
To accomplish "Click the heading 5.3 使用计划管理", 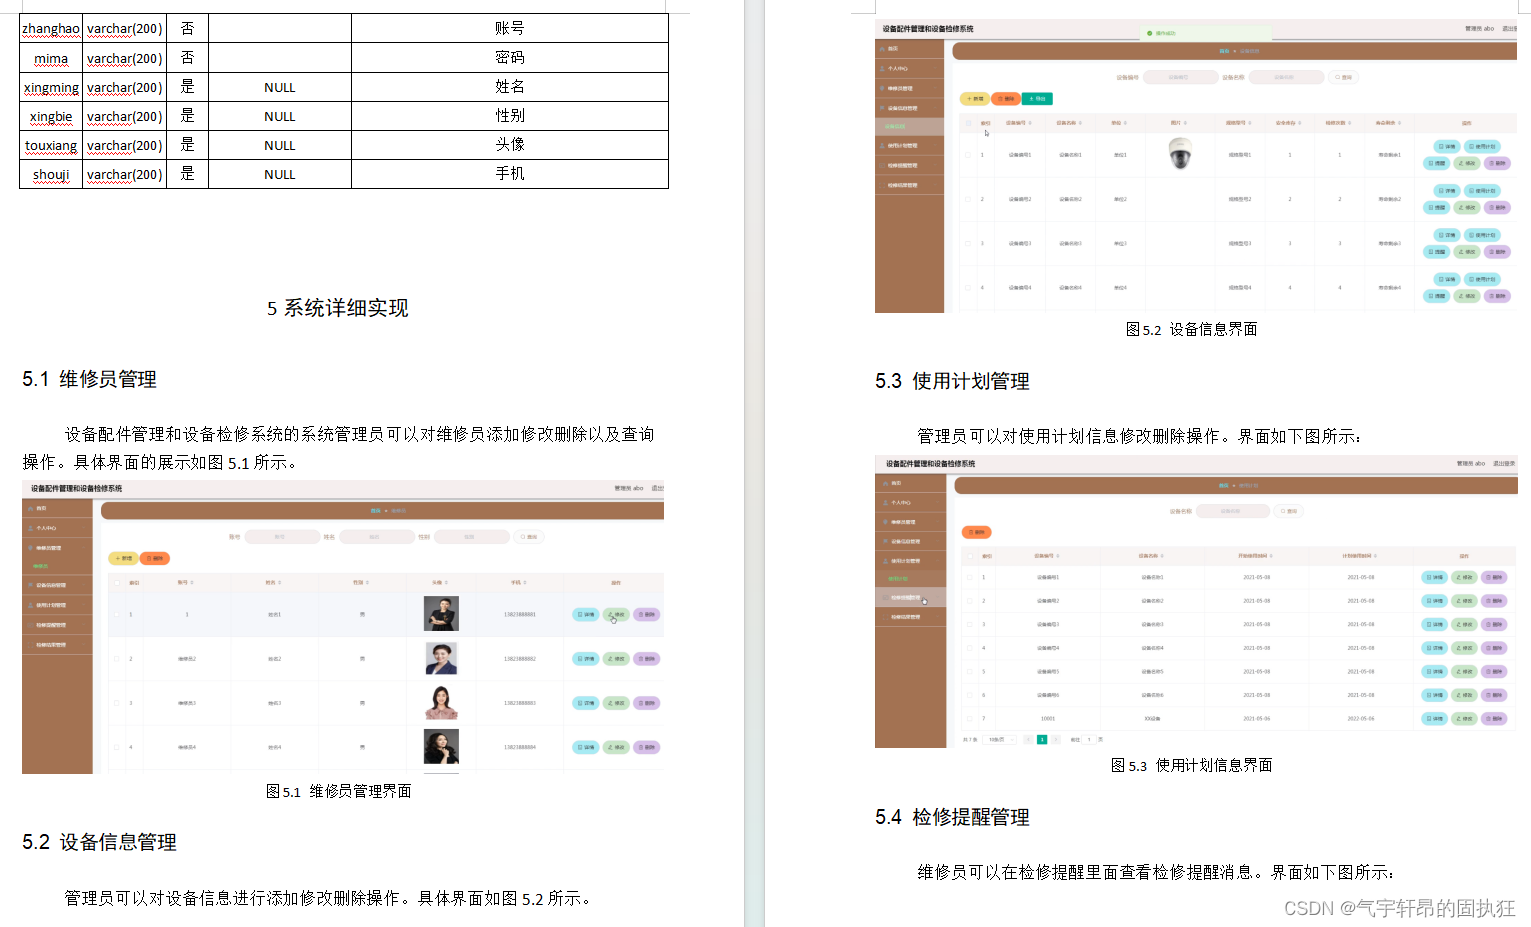I will tap(952, 381).
